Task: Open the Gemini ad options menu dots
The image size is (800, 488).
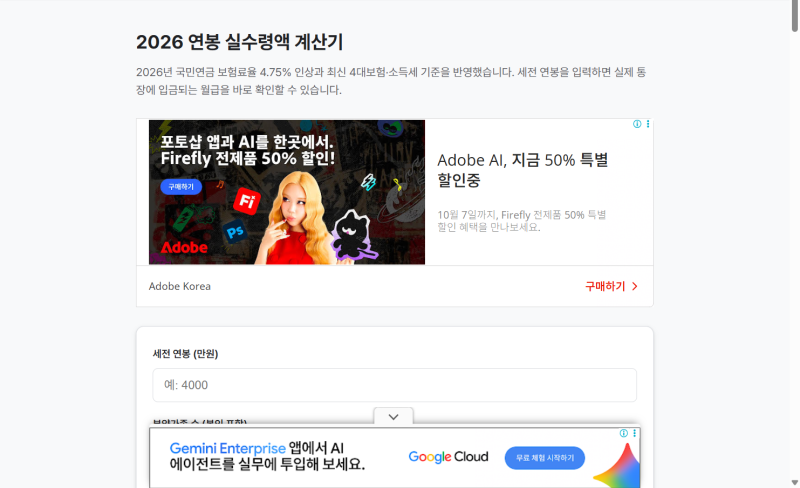Action: (x=635, y=433)
